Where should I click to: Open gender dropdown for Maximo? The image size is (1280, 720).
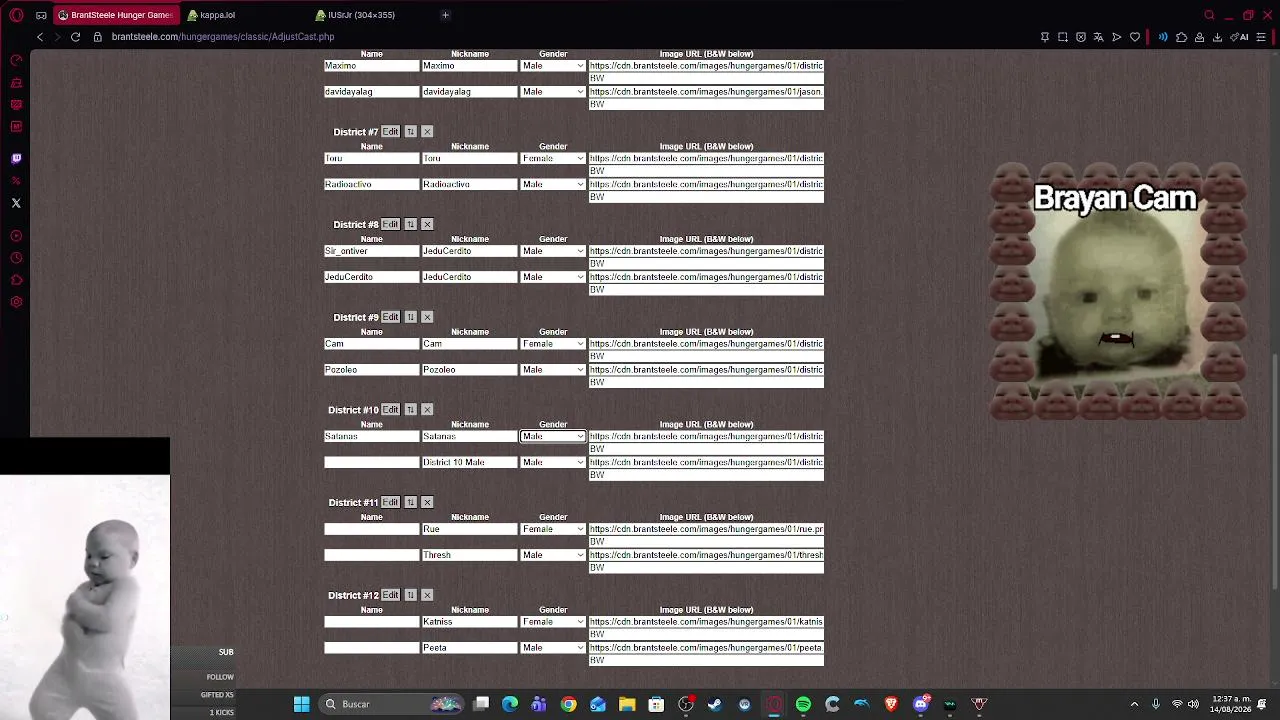(x=553, y=66)
